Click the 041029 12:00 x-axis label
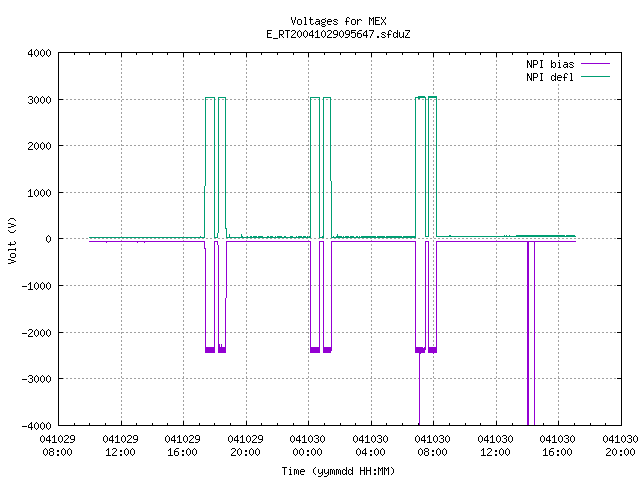Viewport: 640px width, 480px height. tap(120, 446)
